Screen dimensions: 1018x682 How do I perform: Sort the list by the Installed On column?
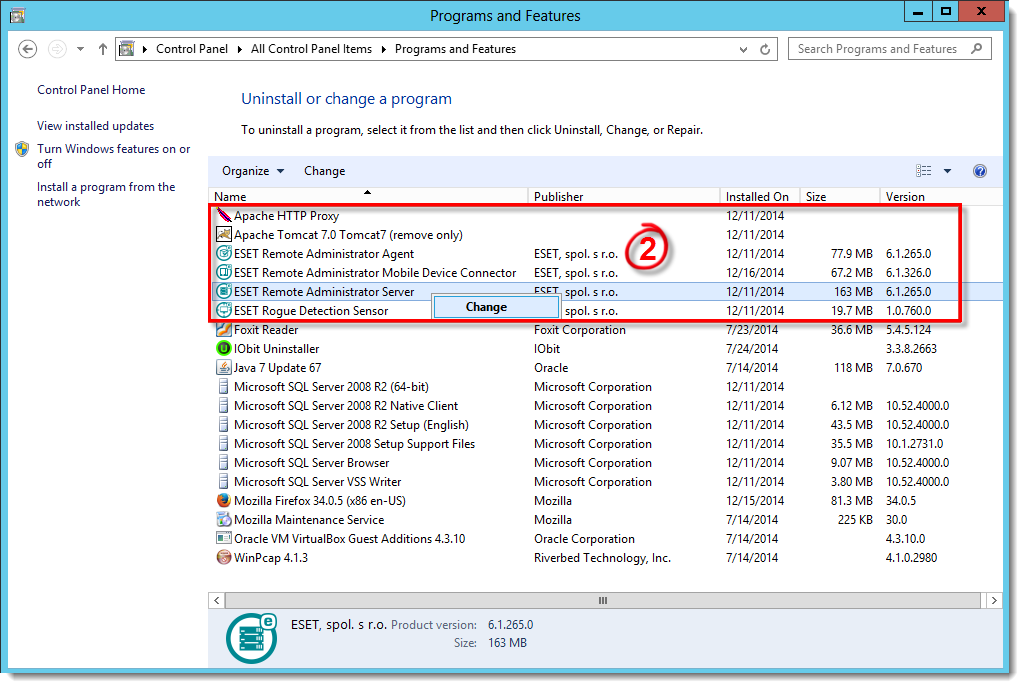tap(759, 196)
